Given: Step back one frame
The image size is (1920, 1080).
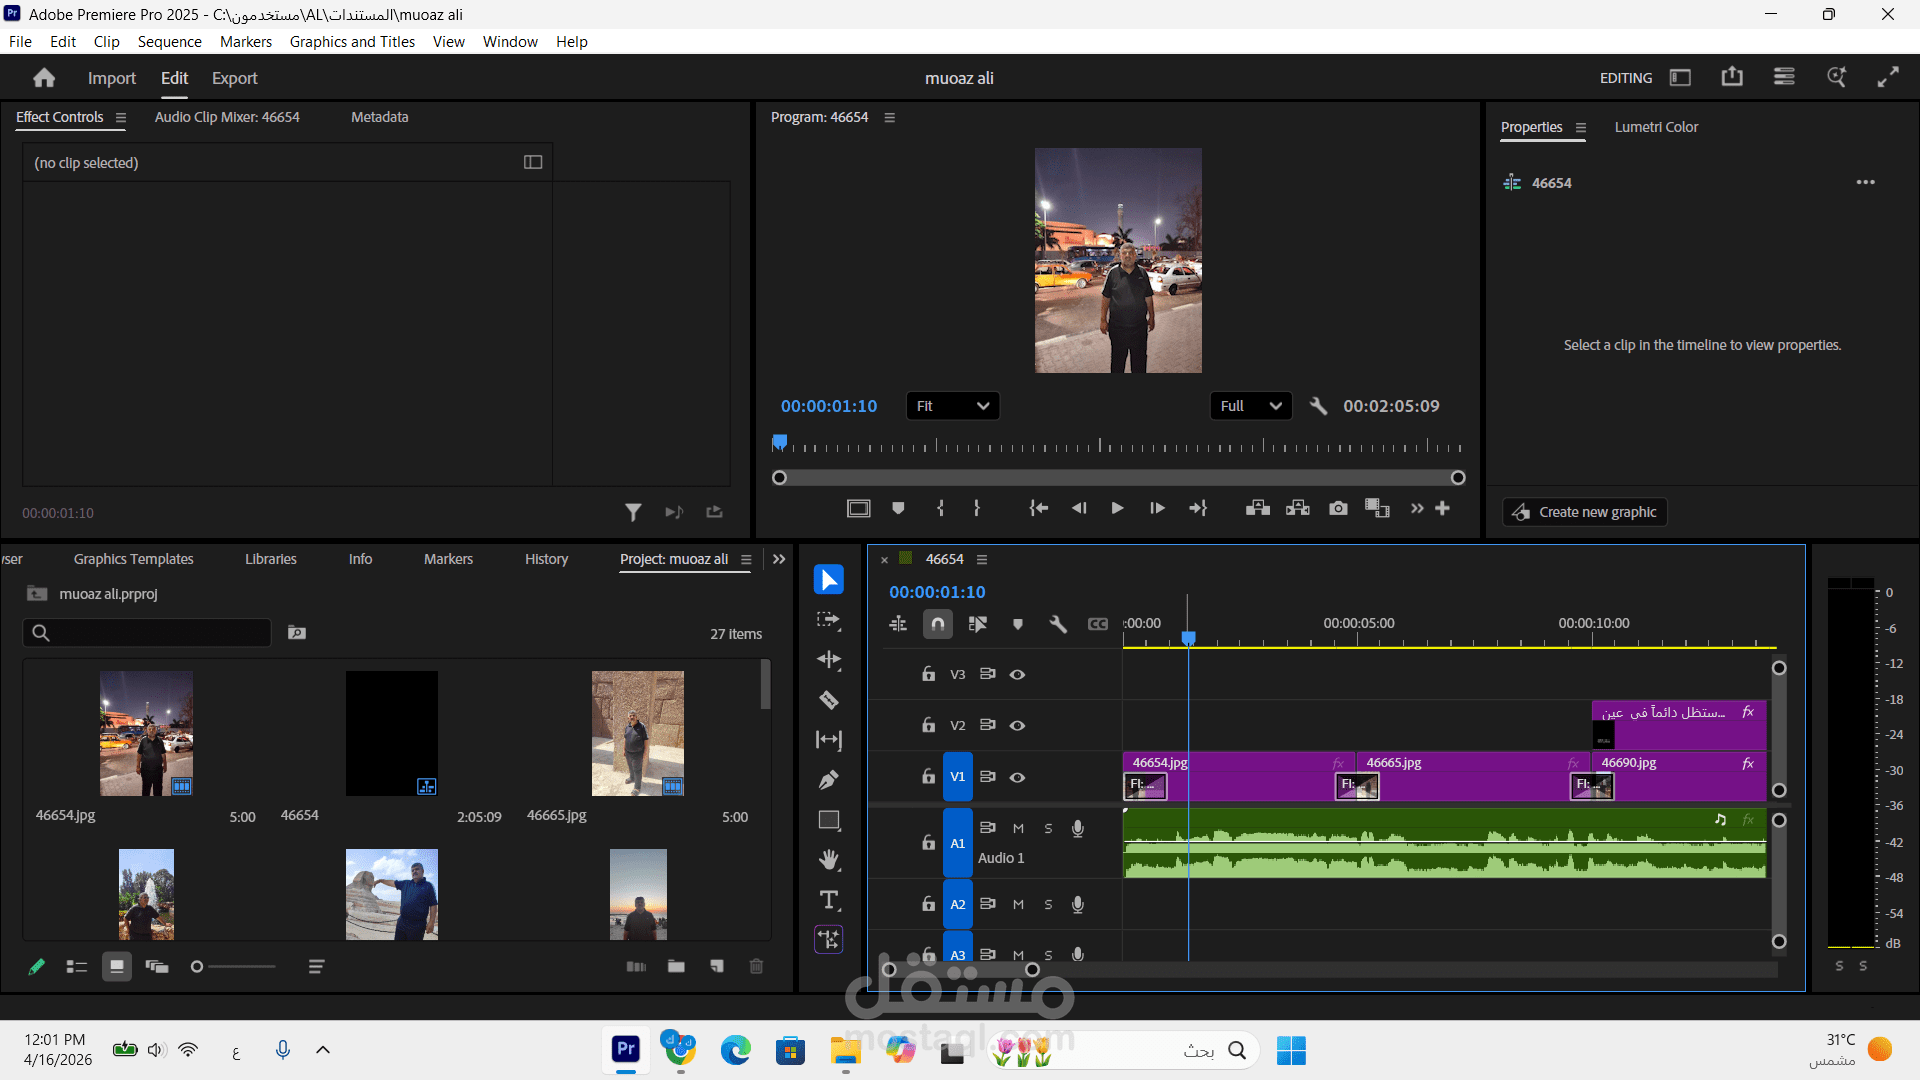Looking at the screenshot, I should point(1079,508).
